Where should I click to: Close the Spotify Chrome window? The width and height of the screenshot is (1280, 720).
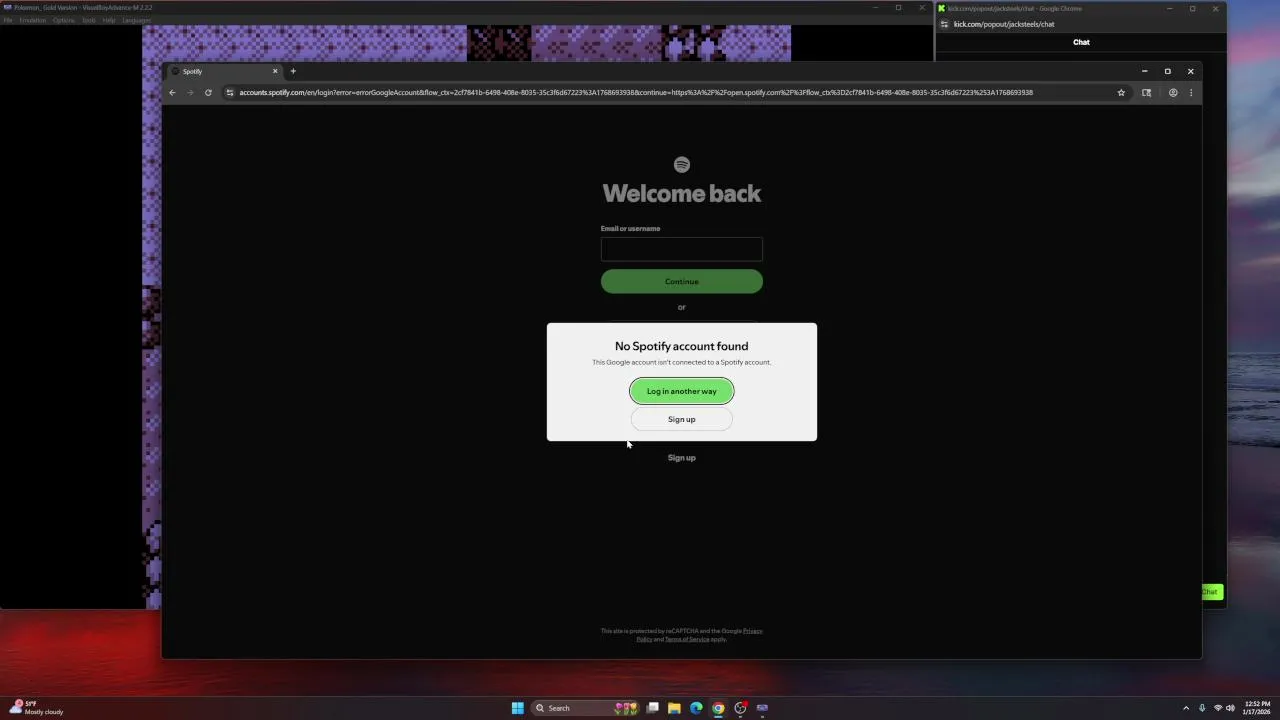(x=1190, y=71)
